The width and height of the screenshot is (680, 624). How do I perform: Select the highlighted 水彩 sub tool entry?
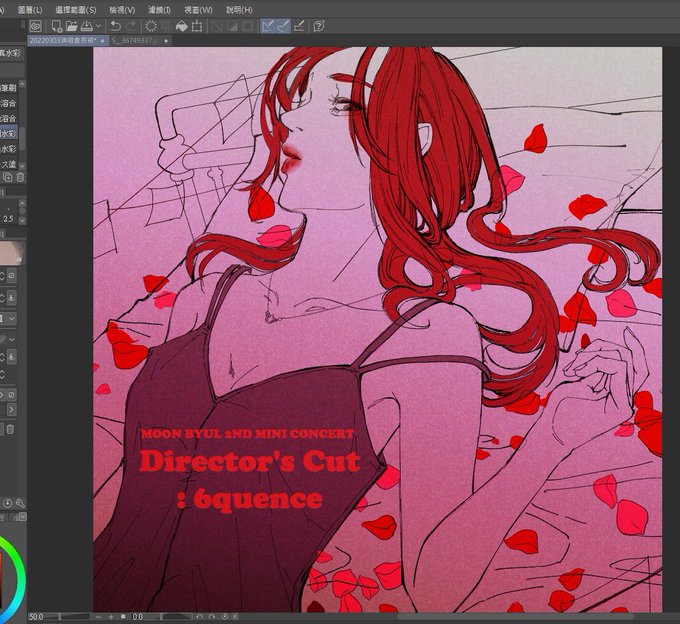pos(9,133)
